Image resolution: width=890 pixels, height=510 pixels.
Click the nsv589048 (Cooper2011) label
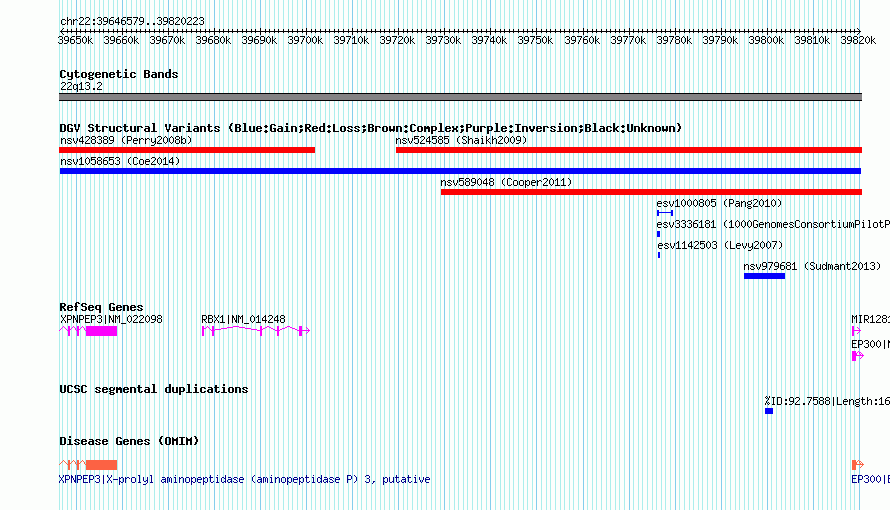pyautogui.click(x=506, y=182)
